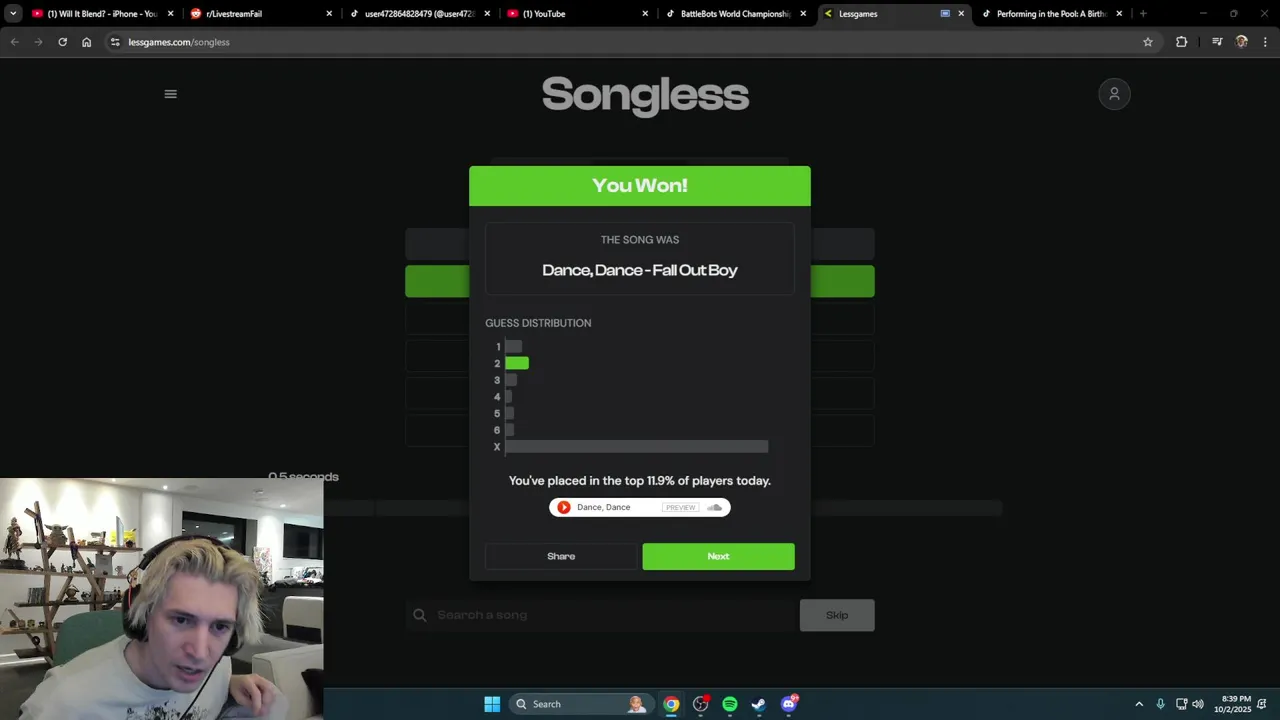Close the Will It Blend tab
This screenshot has height=720, width=1280.
(171, 14)
